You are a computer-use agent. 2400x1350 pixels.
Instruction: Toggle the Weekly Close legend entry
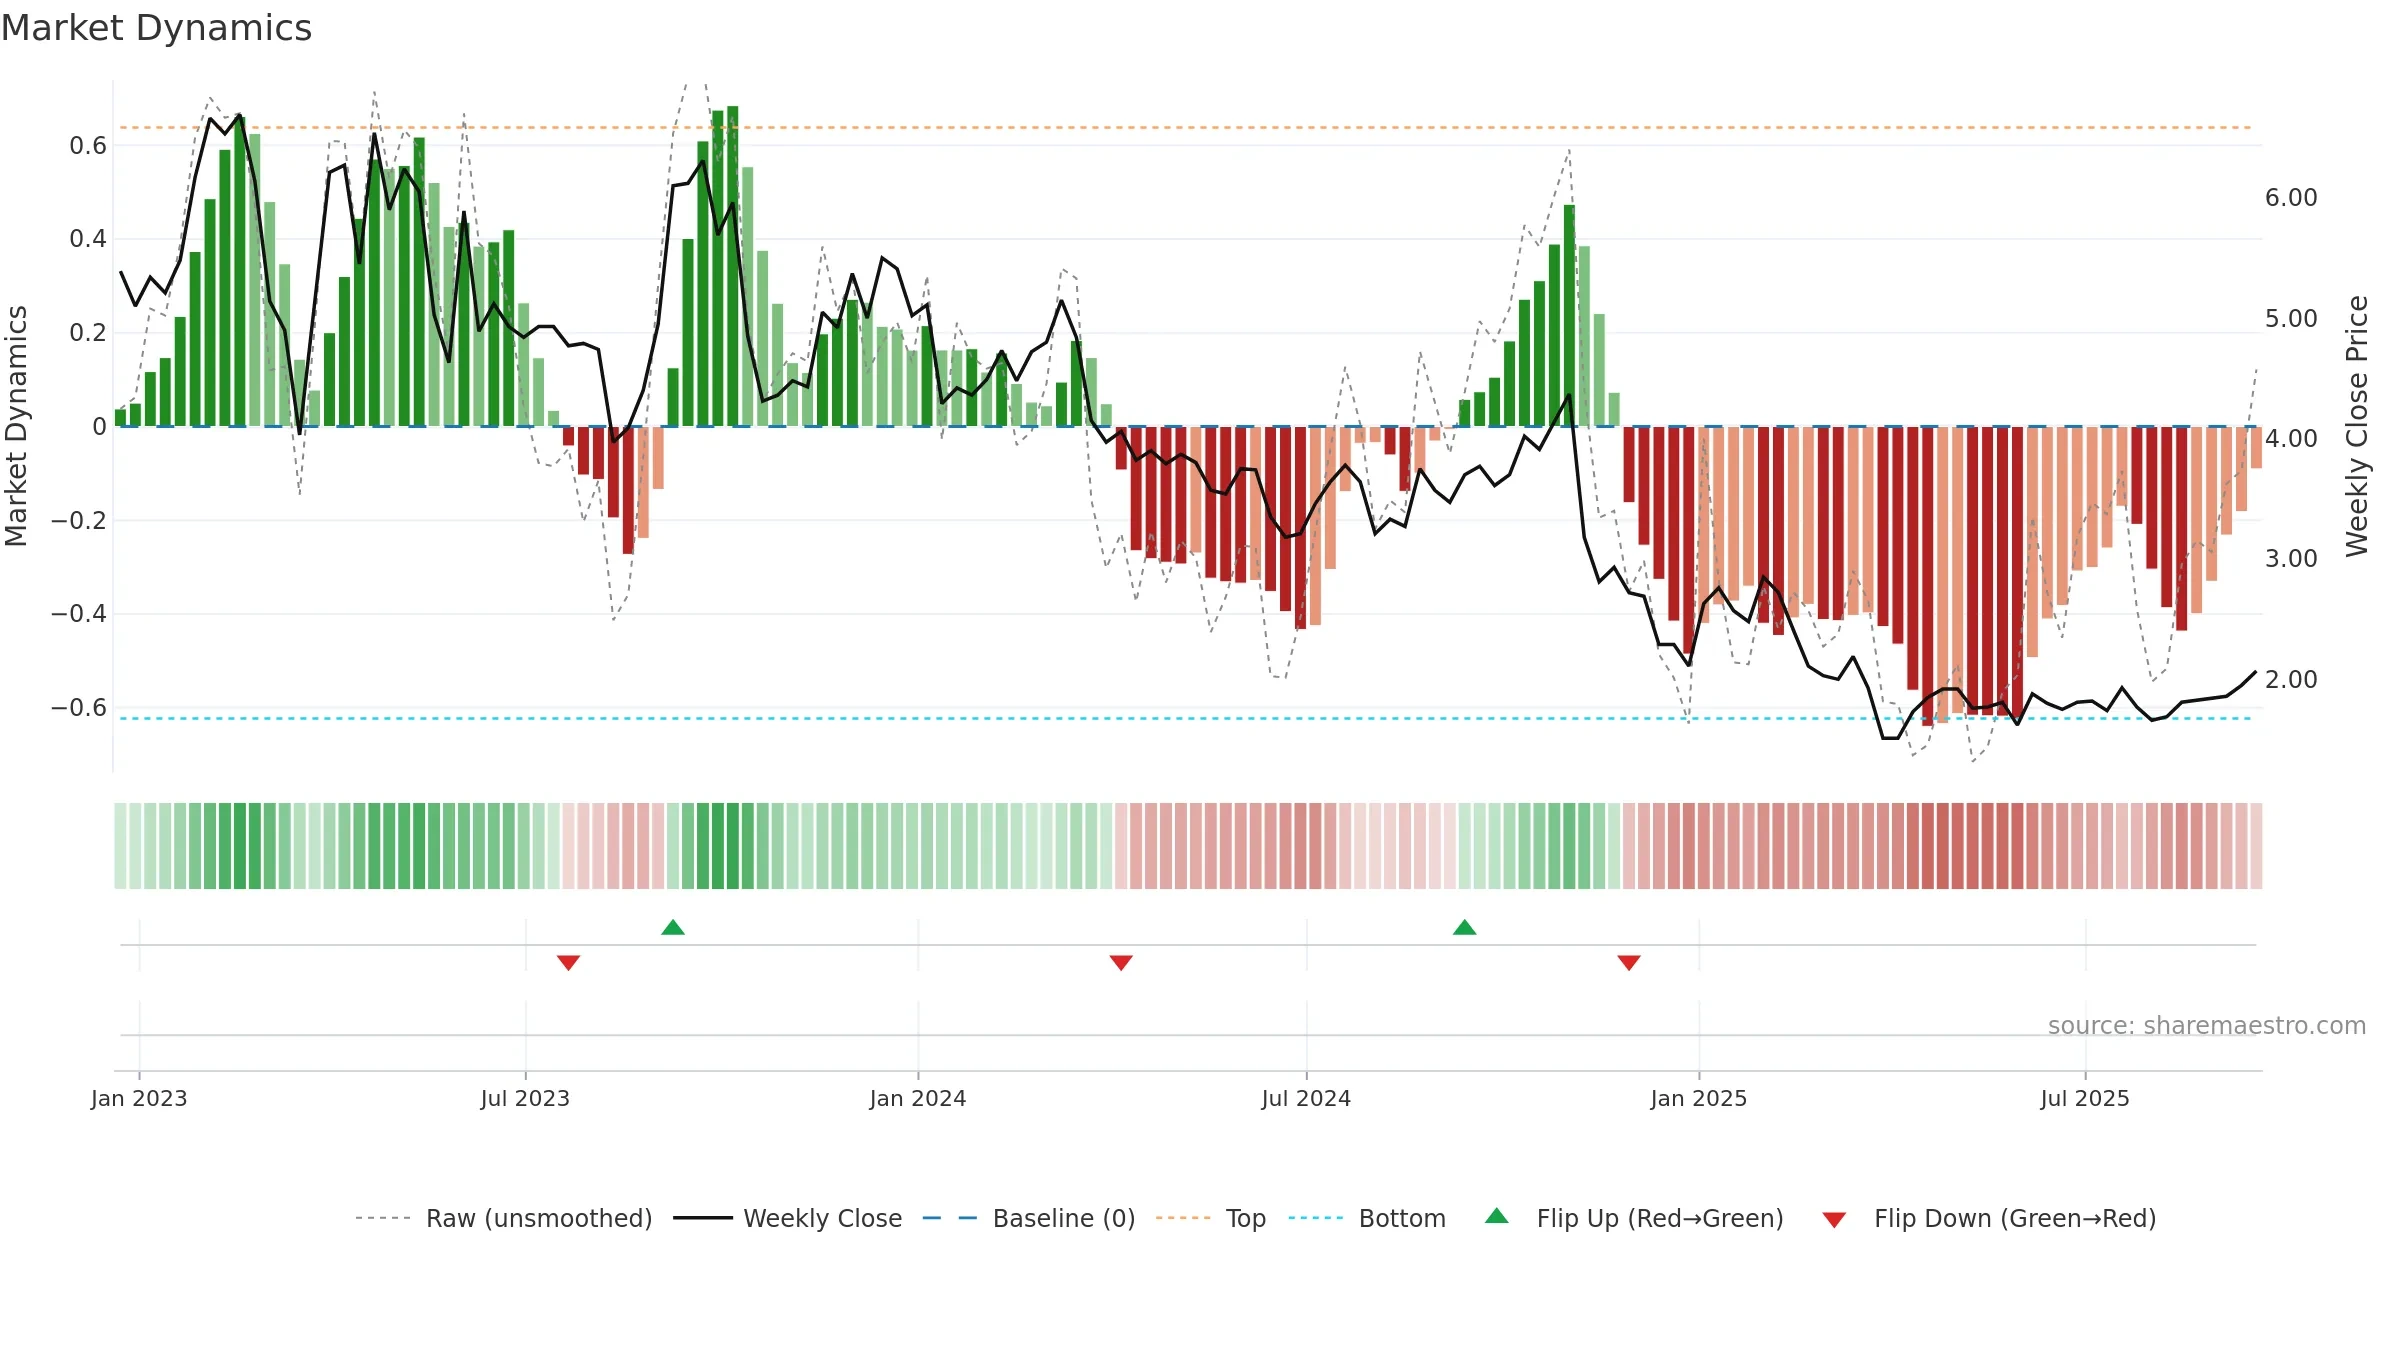coord(788,1218)
